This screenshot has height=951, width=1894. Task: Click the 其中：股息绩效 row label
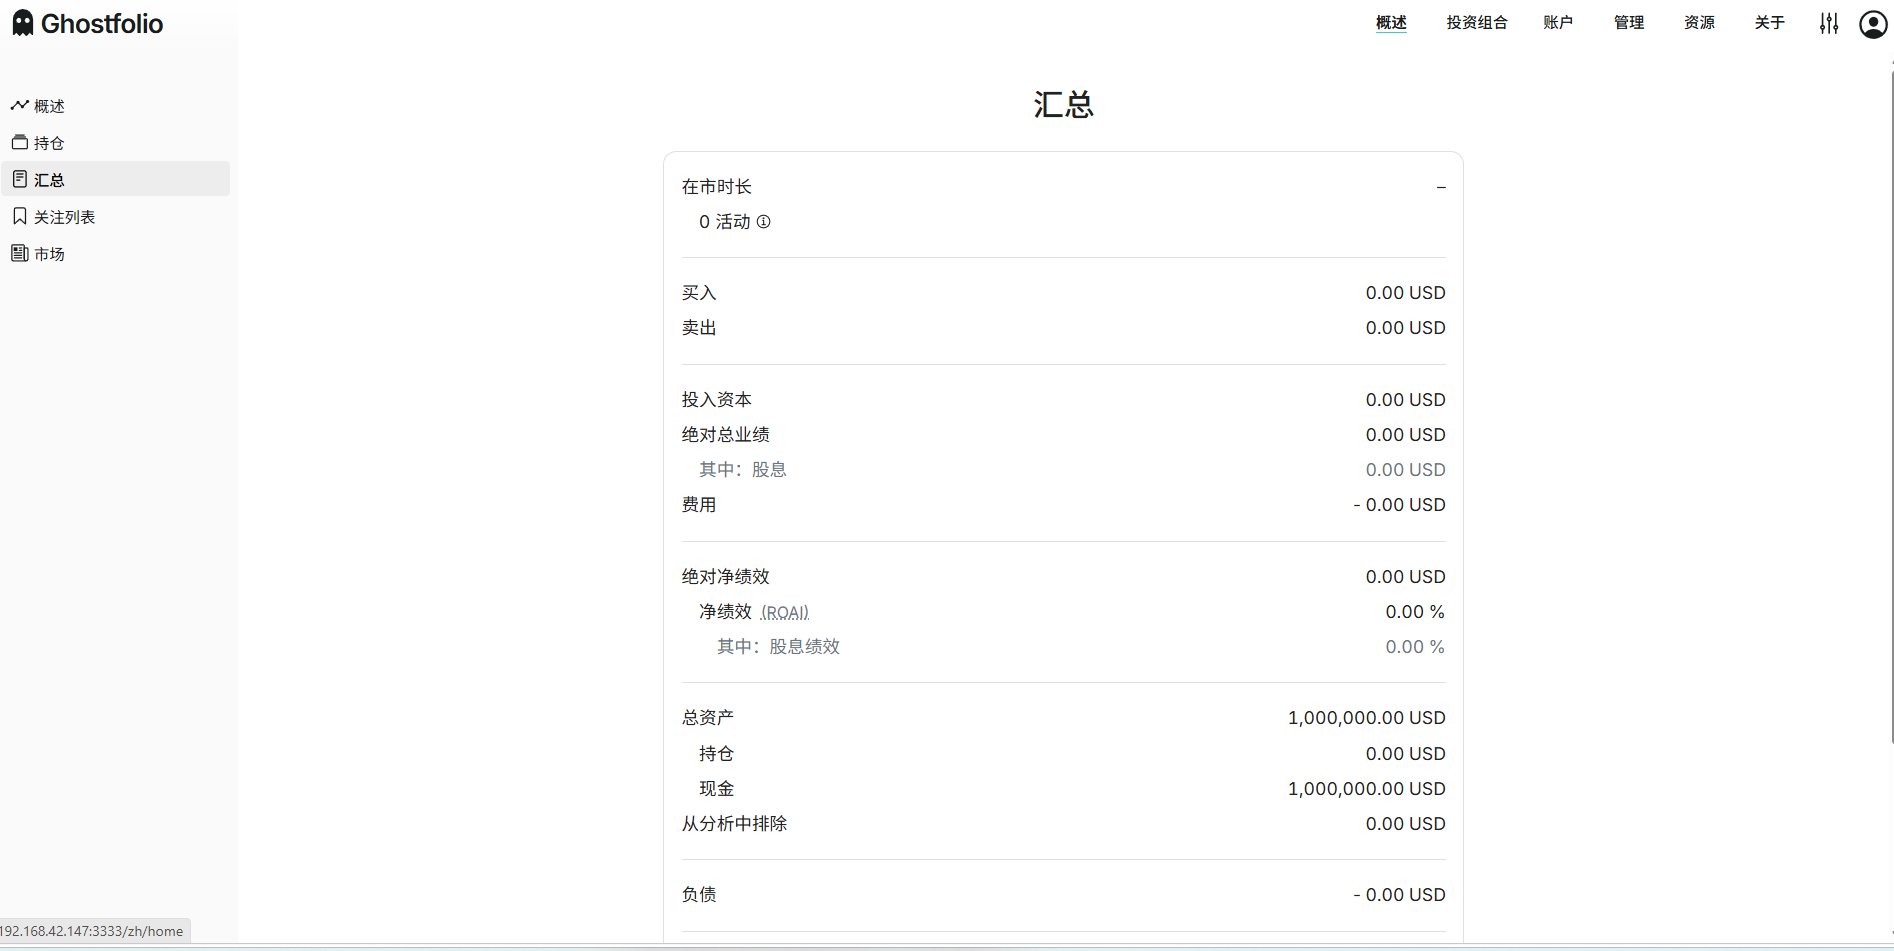[x=779, y=647]
